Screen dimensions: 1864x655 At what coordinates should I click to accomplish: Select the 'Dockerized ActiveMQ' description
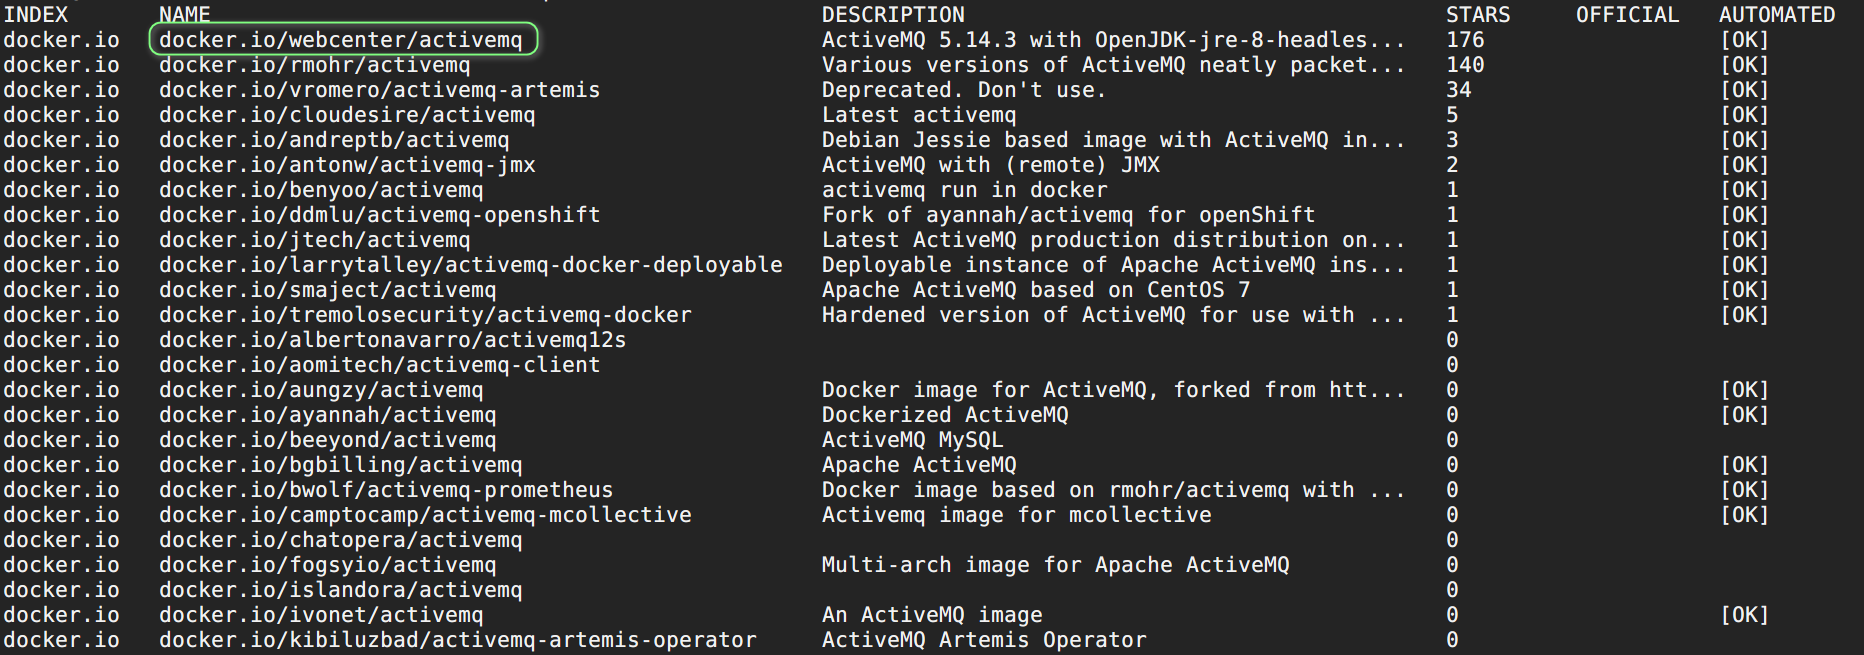[945, 415]
